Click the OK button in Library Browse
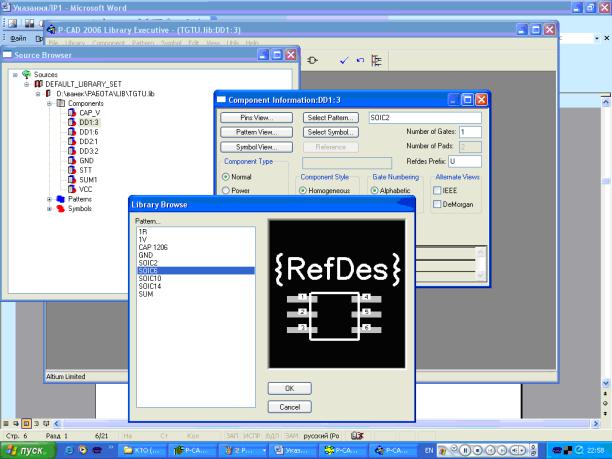The width and height of the screenshot is (612, 459). point(290,388)
